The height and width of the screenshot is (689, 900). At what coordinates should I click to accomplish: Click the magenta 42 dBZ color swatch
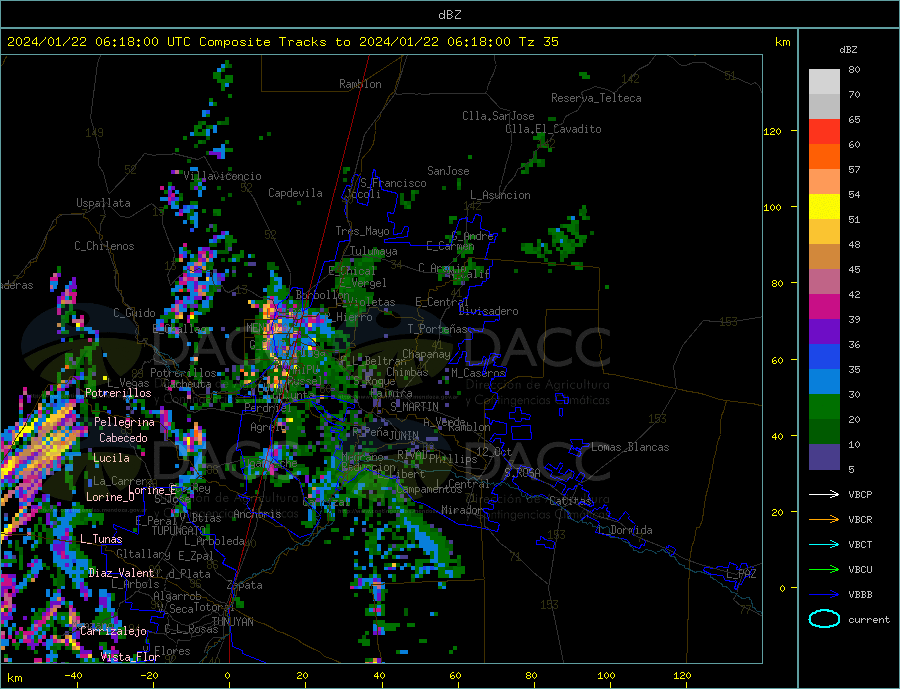pyautogui.click(x=824, y=307)
